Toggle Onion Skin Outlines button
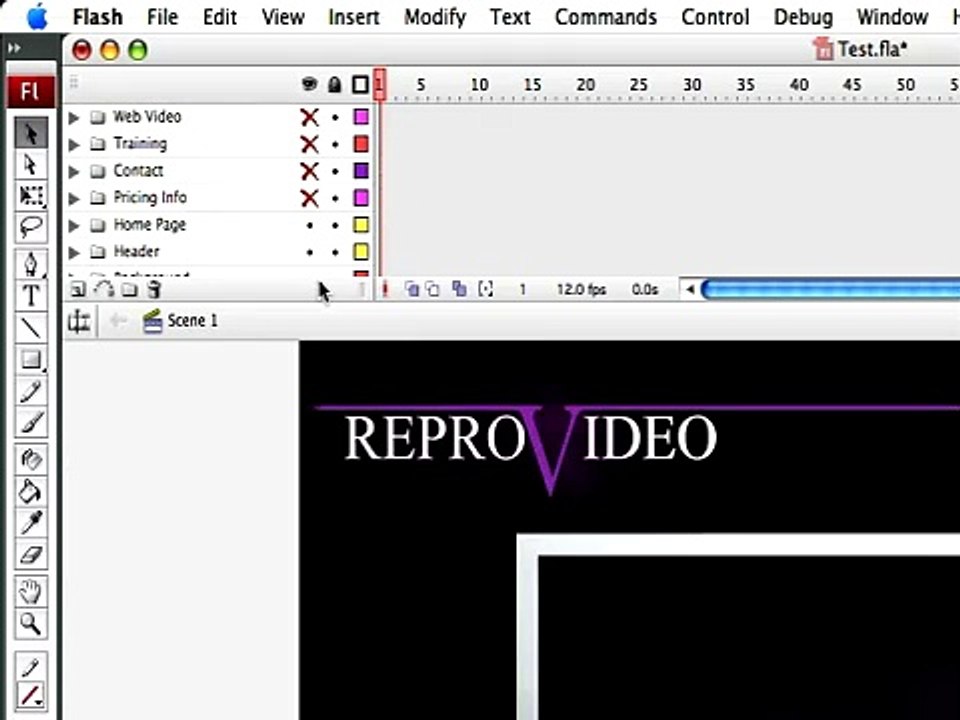960x720 pixels. pyautogui.click(x=433, y=289)
